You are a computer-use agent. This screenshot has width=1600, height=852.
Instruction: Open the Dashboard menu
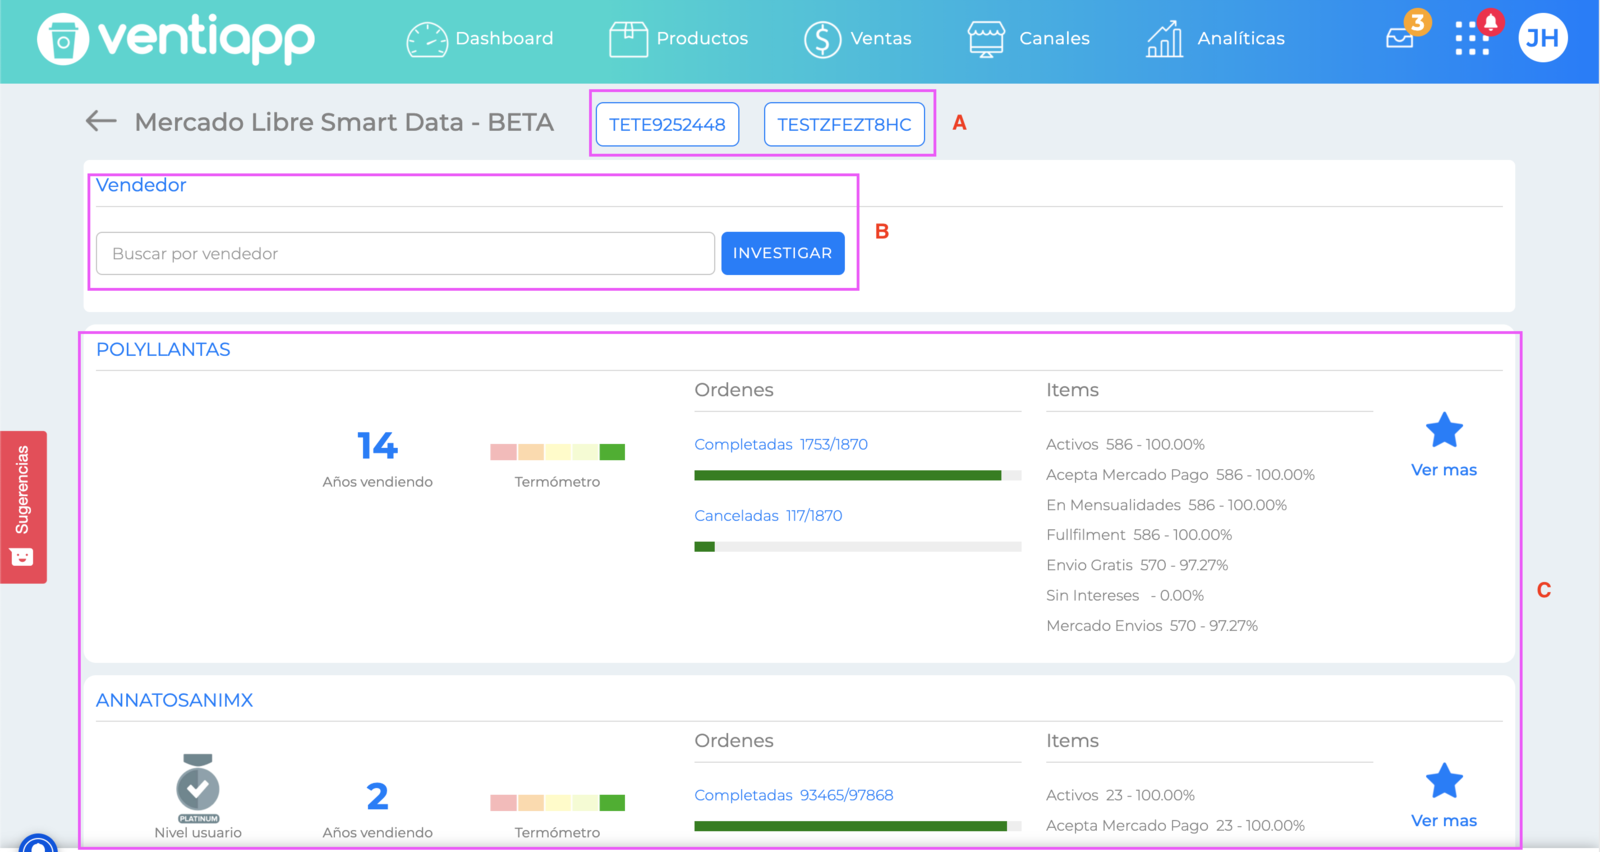tap(480, 39)
